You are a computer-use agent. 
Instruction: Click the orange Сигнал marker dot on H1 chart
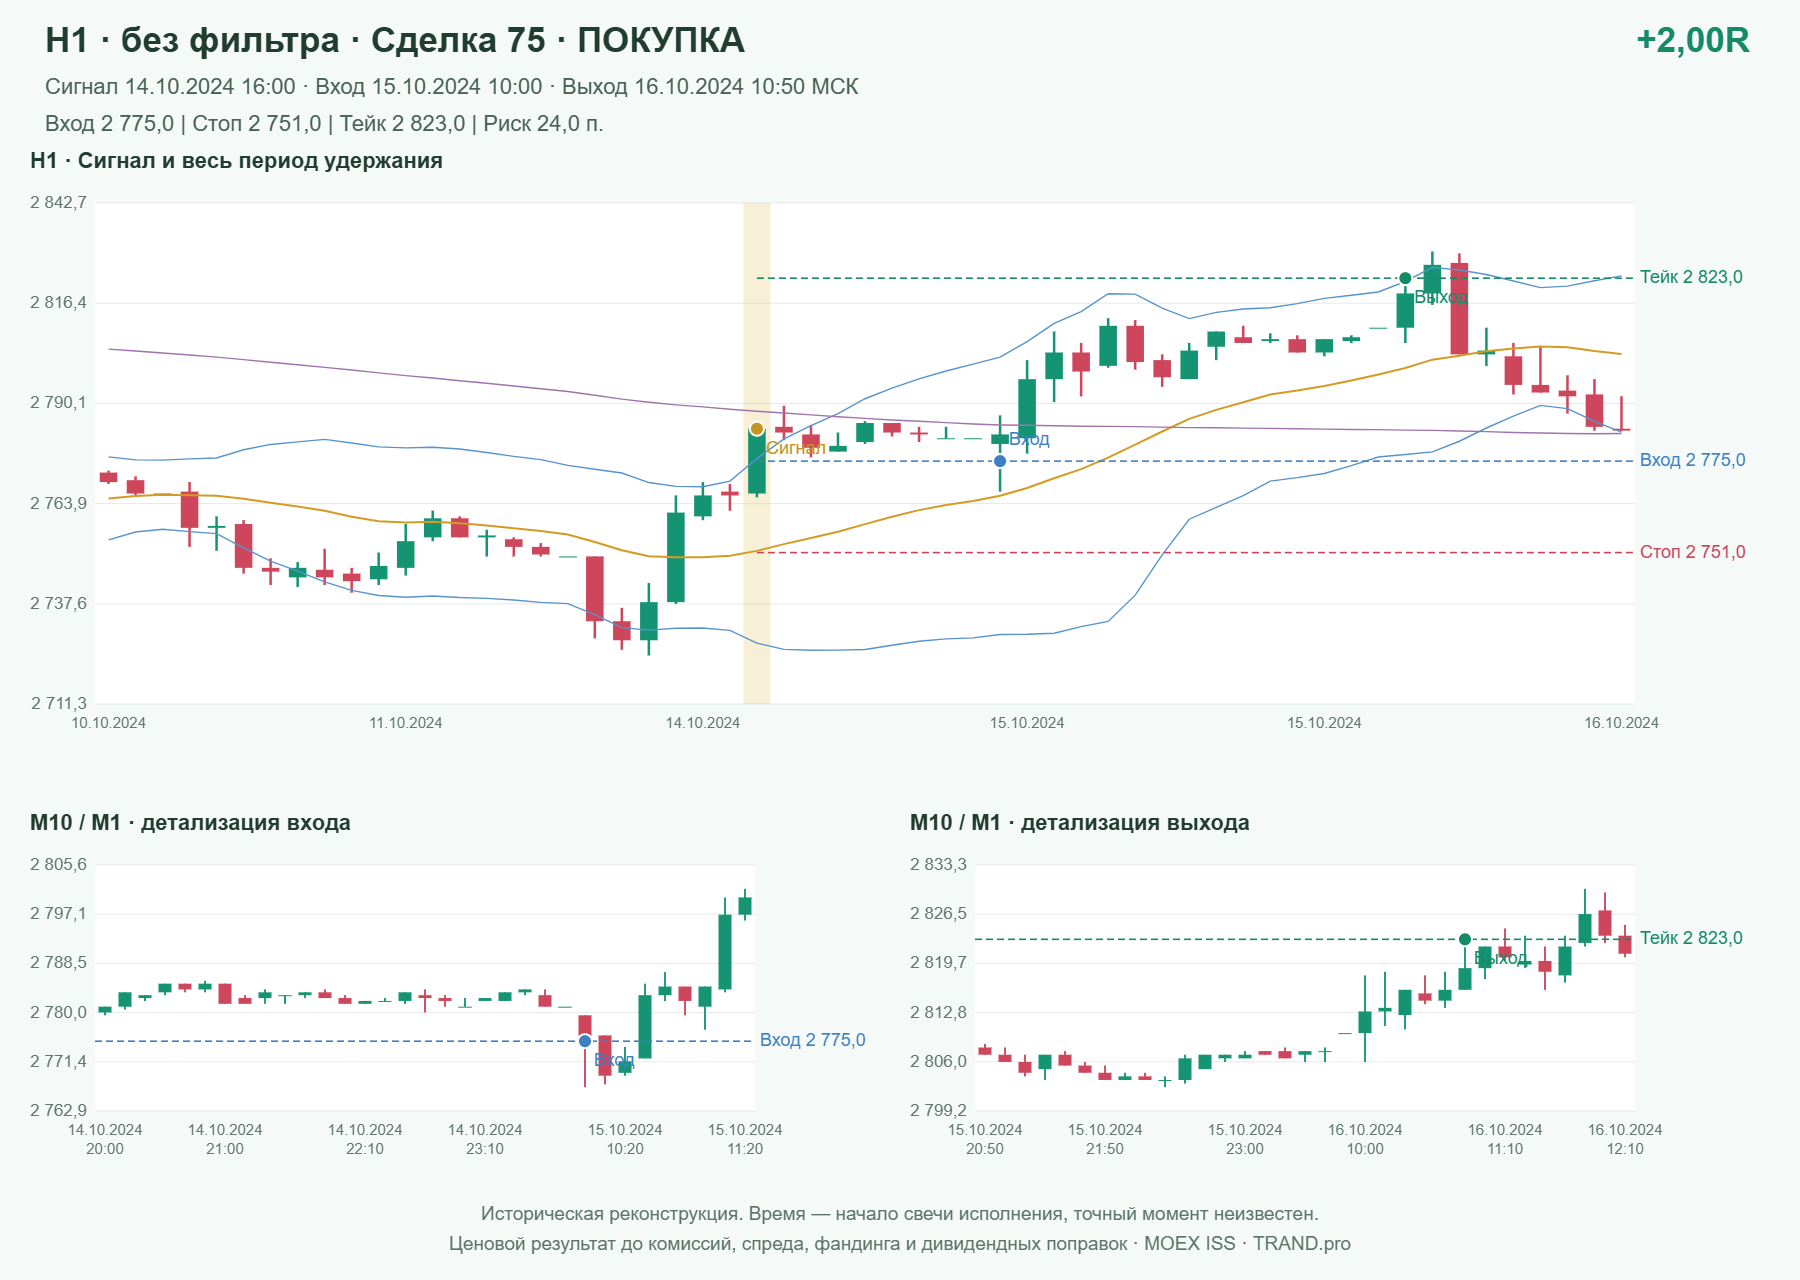pos(757,429)
